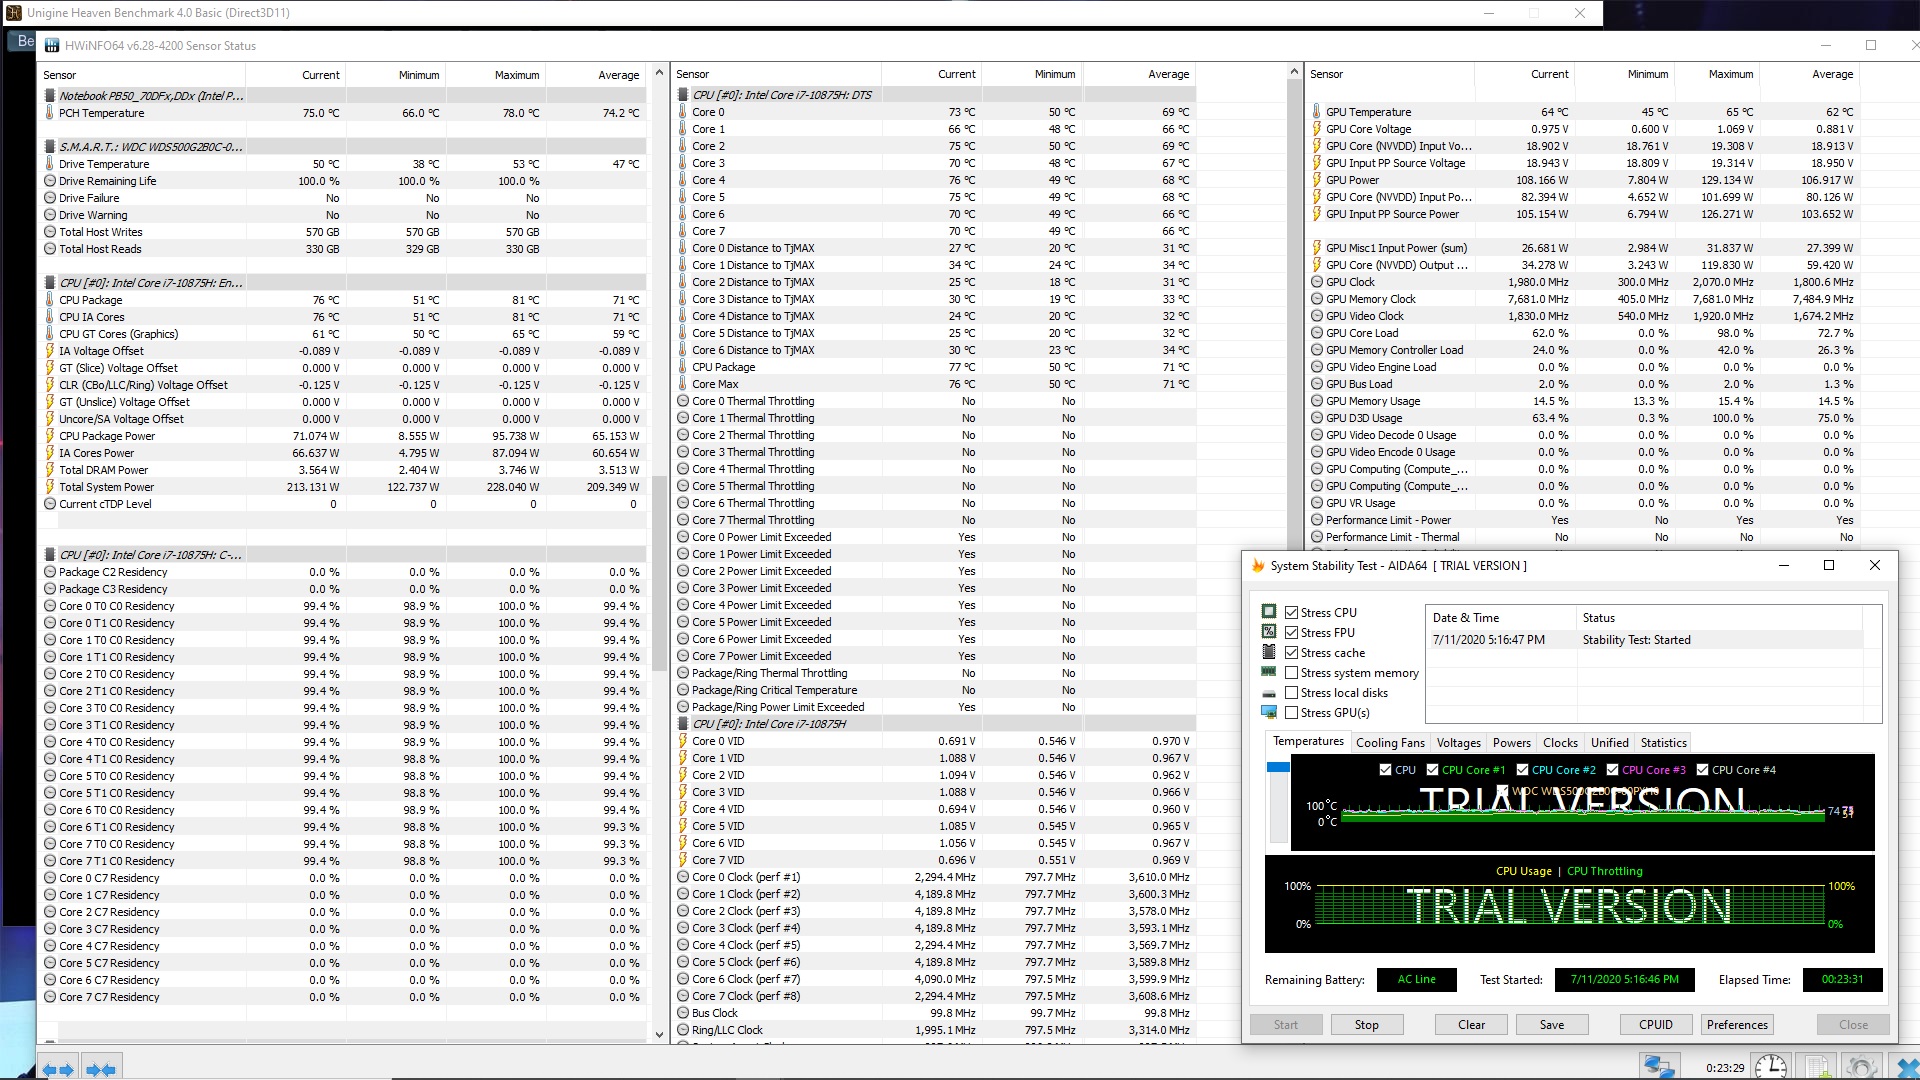Enable the Stress system memory checkbox
This screenshot has height=1080, width=1920.
coord(1292,673)
